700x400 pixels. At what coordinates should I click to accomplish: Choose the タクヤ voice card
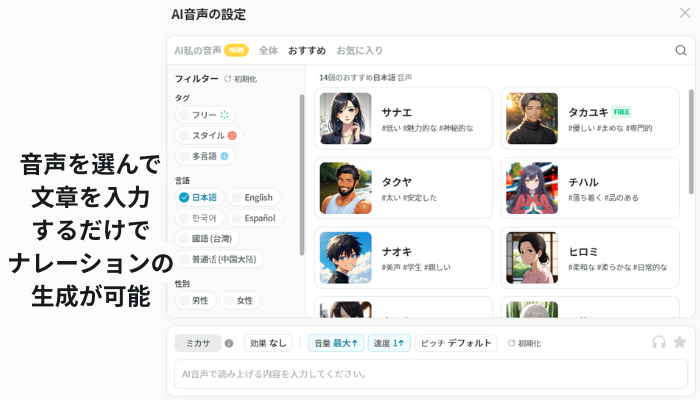(404, 188)
